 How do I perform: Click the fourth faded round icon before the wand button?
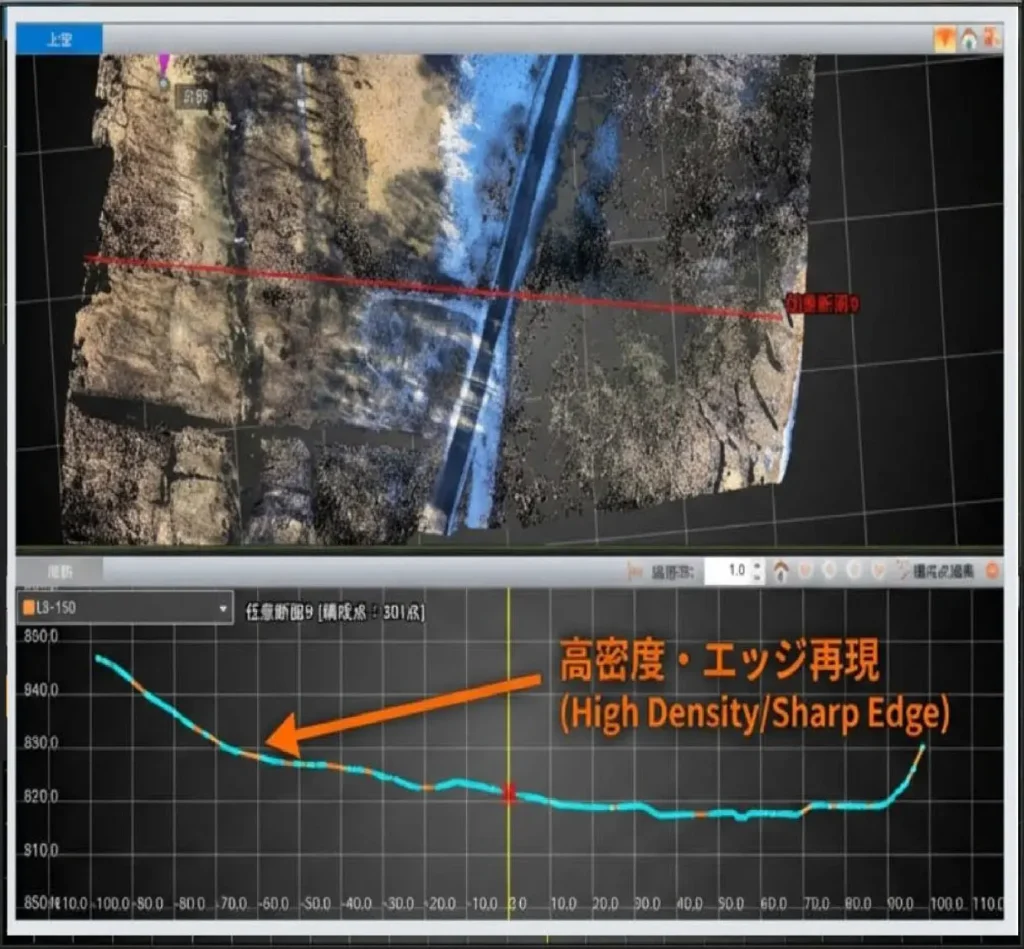tap(878, 571)
